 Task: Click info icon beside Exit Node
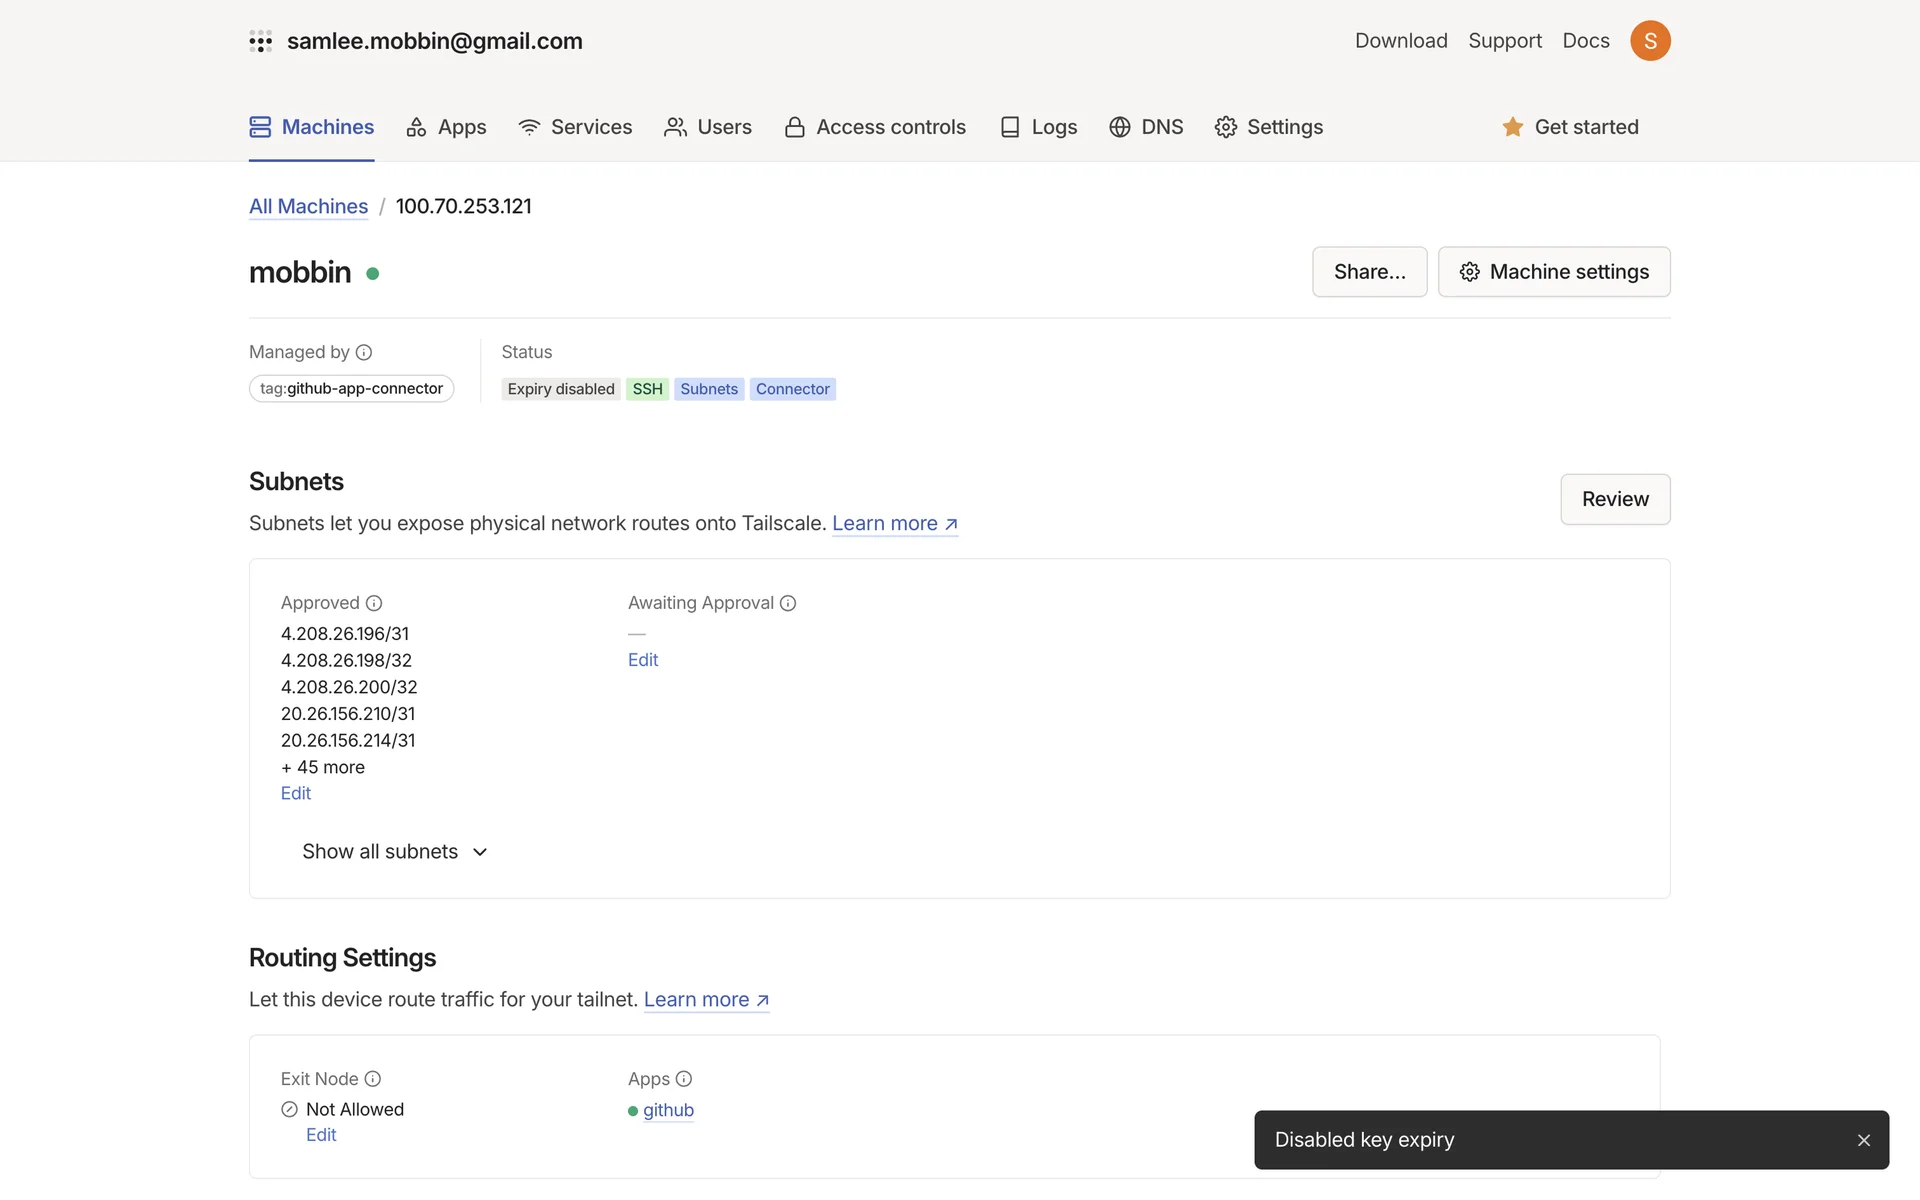point(373,1079)
